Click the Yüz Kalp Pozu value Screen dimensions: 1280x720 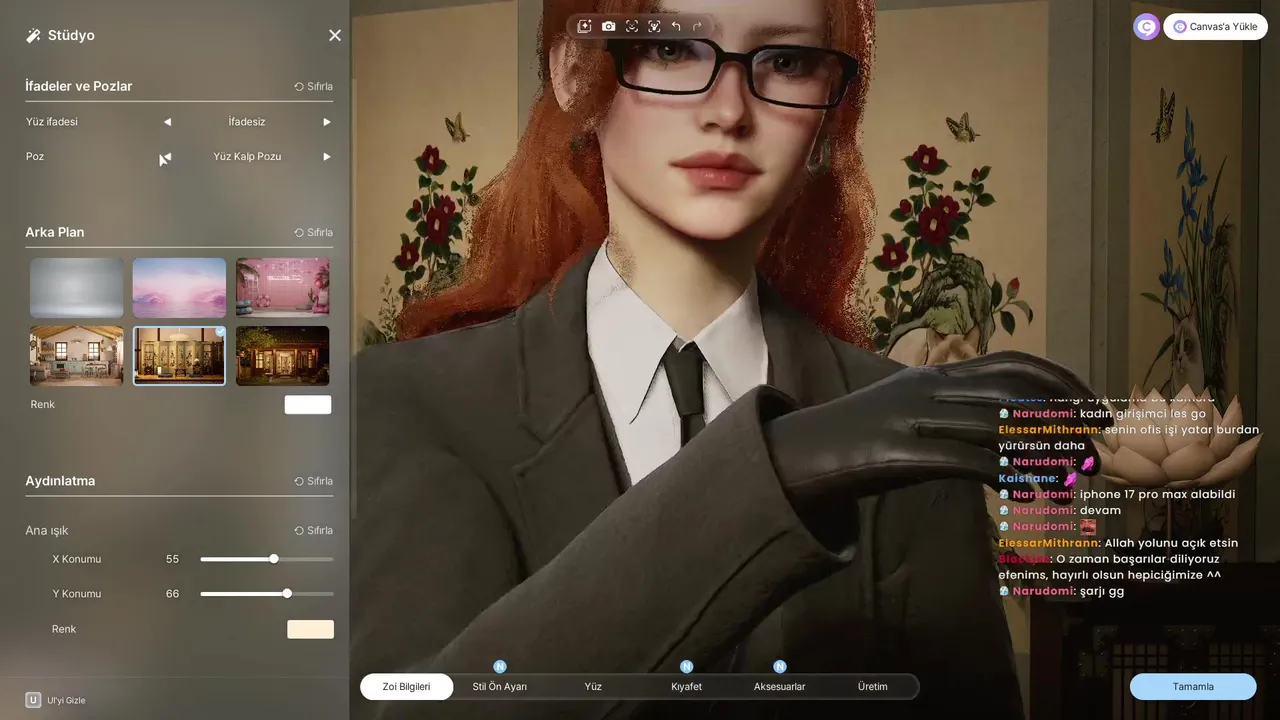click(x=247, y=157)
